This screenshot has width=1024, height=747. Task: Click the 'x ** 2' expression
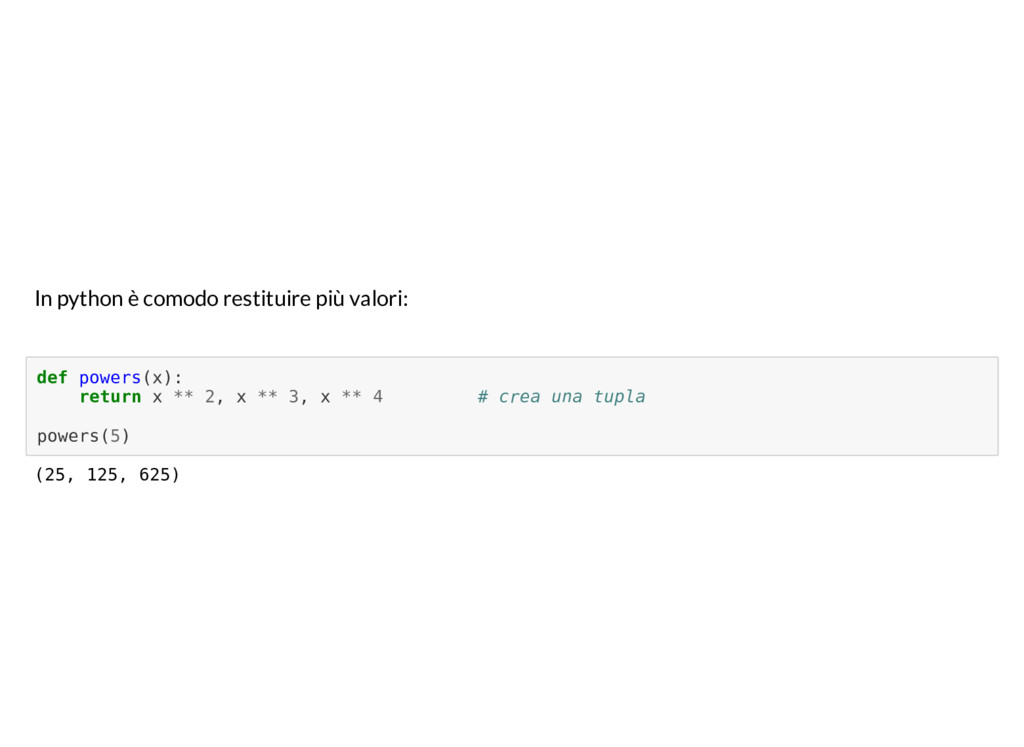click(x=184, y=397)
